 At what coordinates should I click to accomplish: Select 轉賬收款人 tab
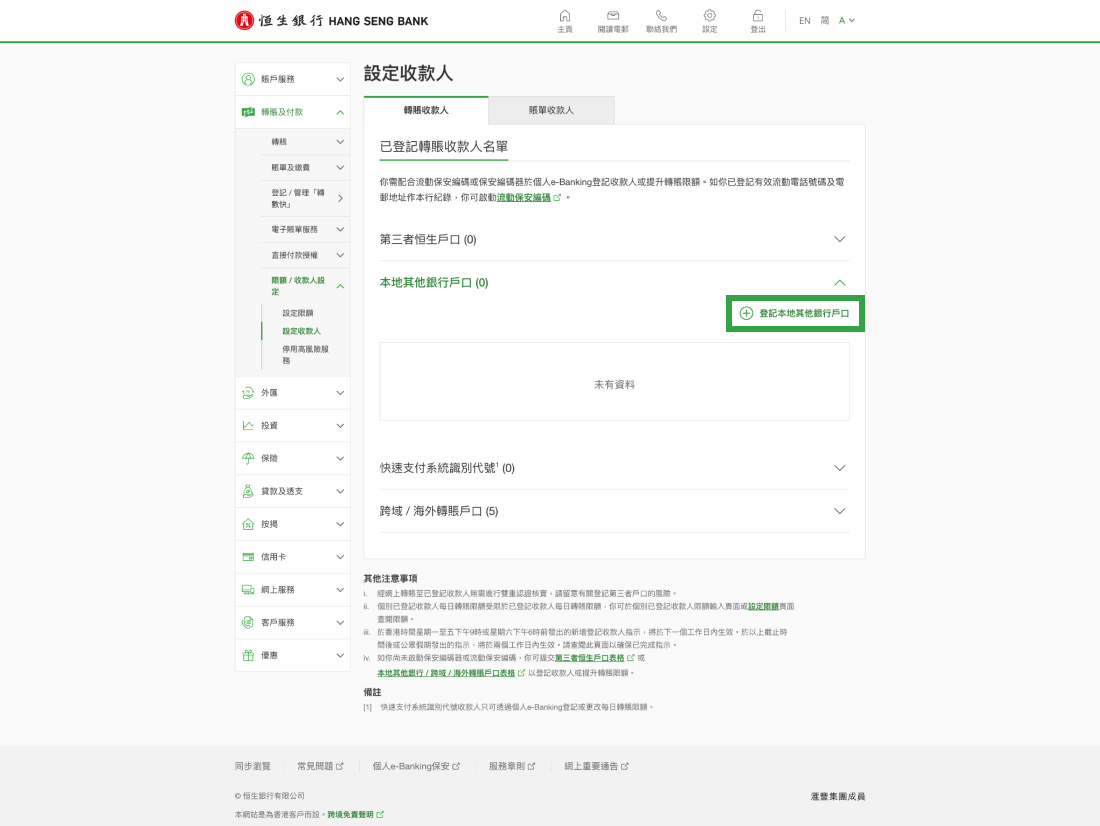coord(426,110)
